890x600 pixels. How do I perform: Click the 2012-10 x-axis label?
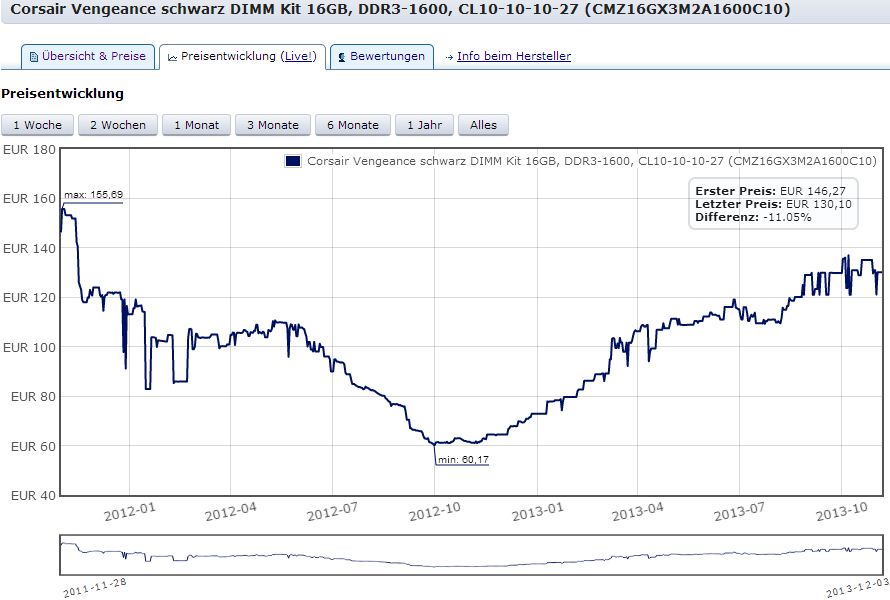[x=435, y=512]
